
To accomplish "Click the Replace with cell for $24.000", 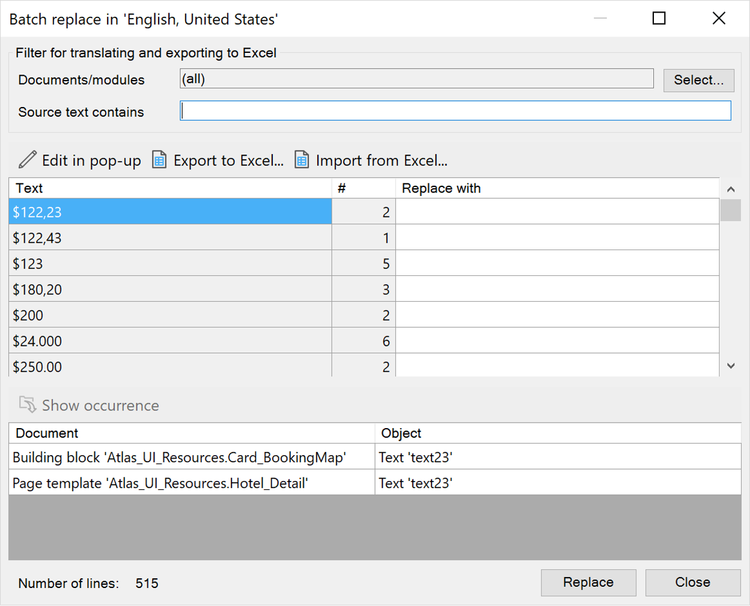I will point(557,341).
